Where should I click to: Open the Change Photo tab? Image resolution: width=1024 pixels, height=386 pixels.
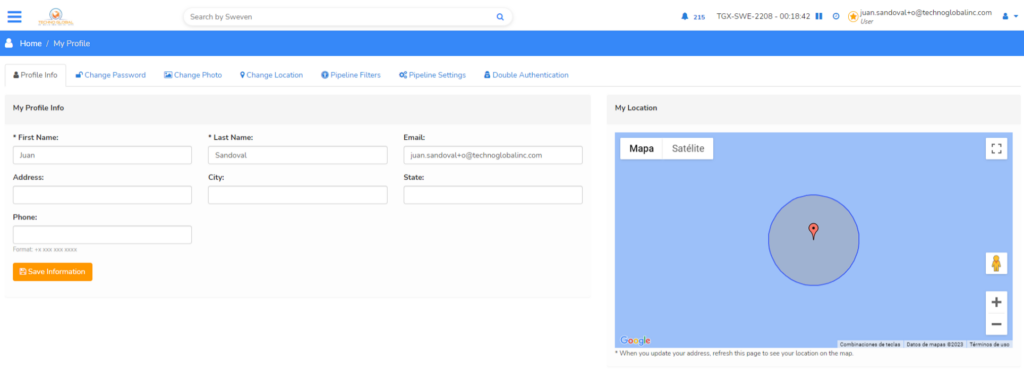tap(193, 75)
